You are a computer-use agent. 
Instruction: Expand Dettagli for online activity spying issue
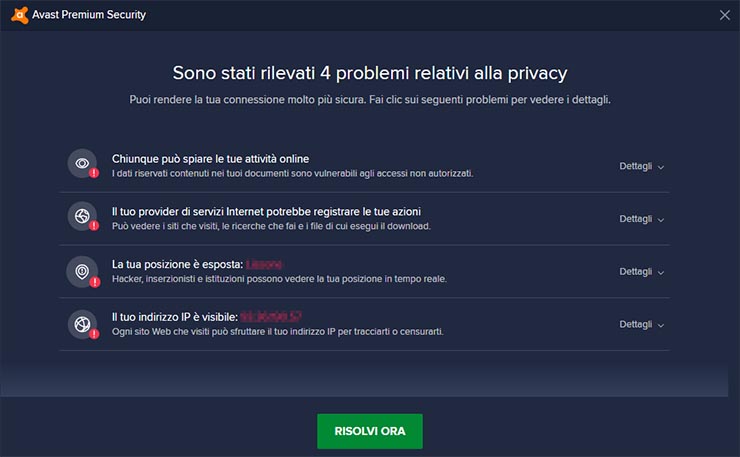click(641, 166)
